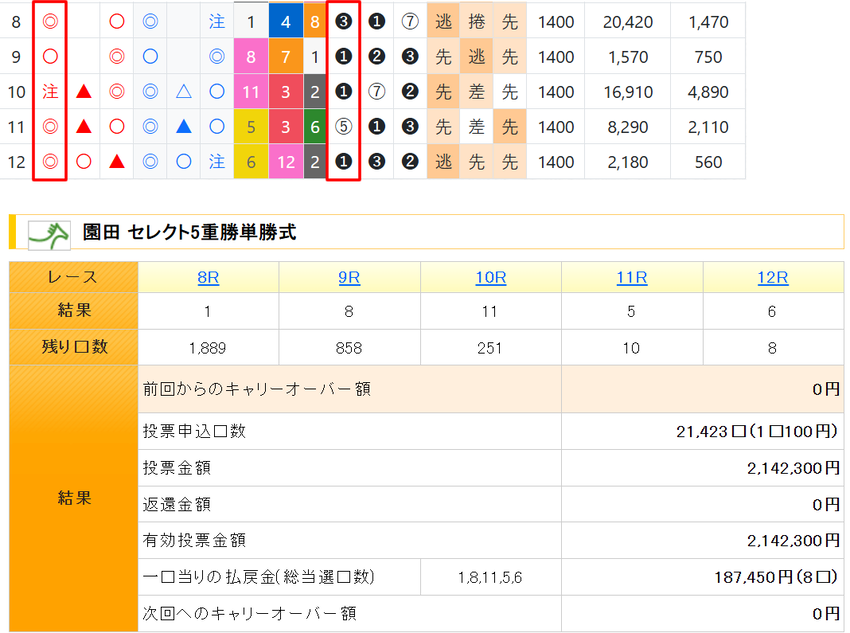Click the value 4,890 in row 10
The height and width of the screenshot is (633, 850).
point(708,92)
